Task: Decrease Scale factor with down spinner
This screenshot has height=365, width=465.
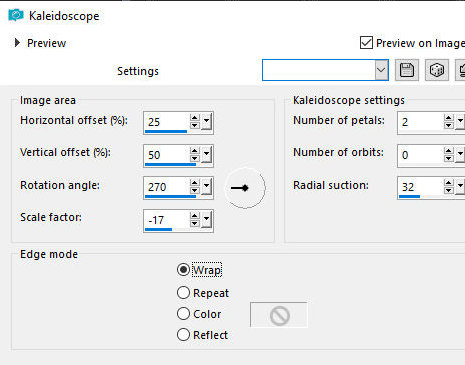Action: [x=195, y=223]
